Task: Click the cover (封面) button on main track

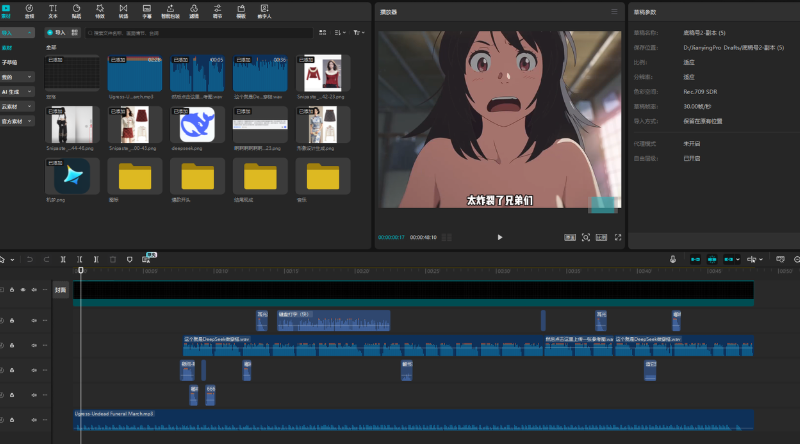Action: (x=61, y=290)
